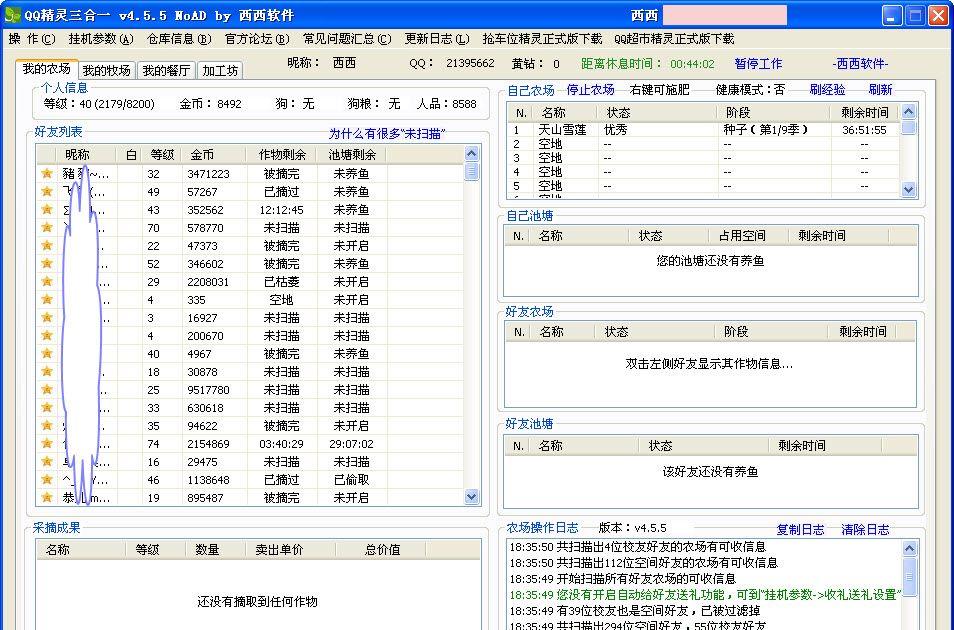Click the 暂停工作 link
Screen dimensions: 954x630
tap(758, 63)
